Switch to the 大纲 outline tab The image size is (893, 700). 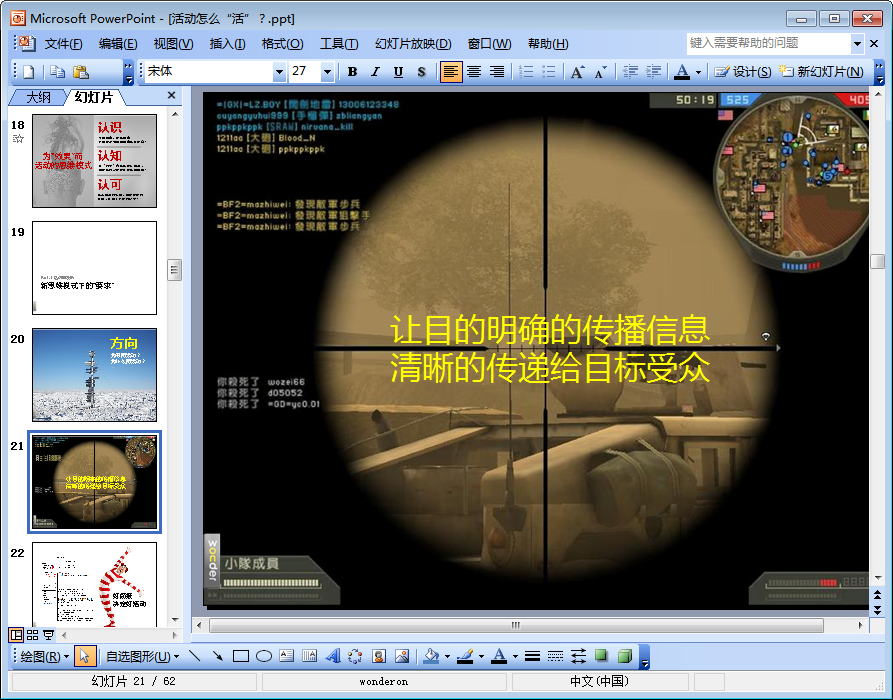38,97
